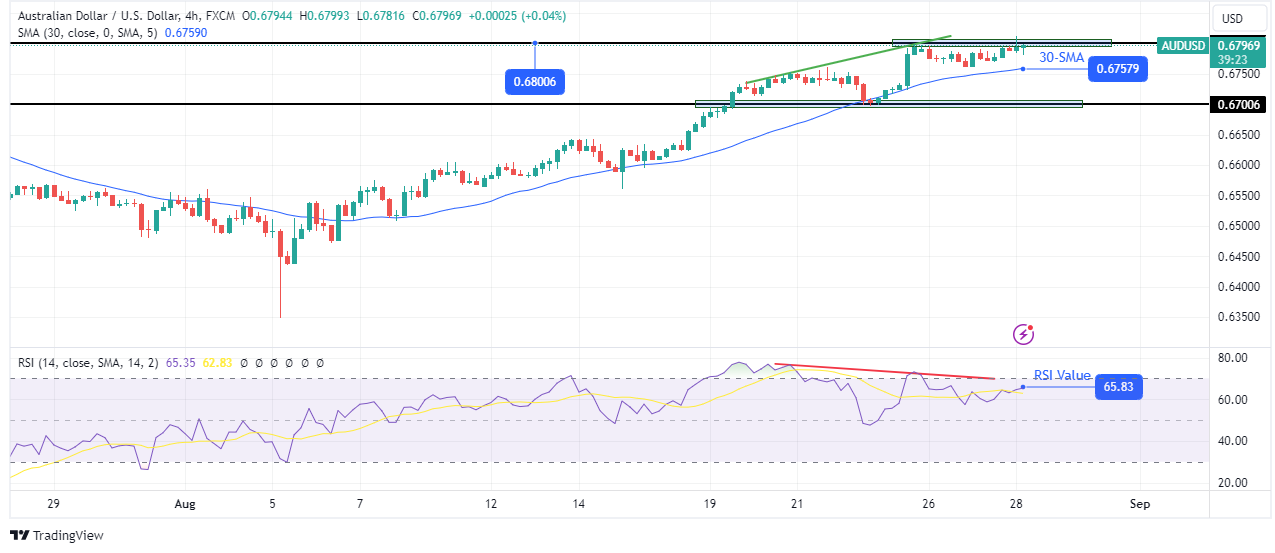Click the 29 date on time axis

pyautogui.click(x=54, y=505)
